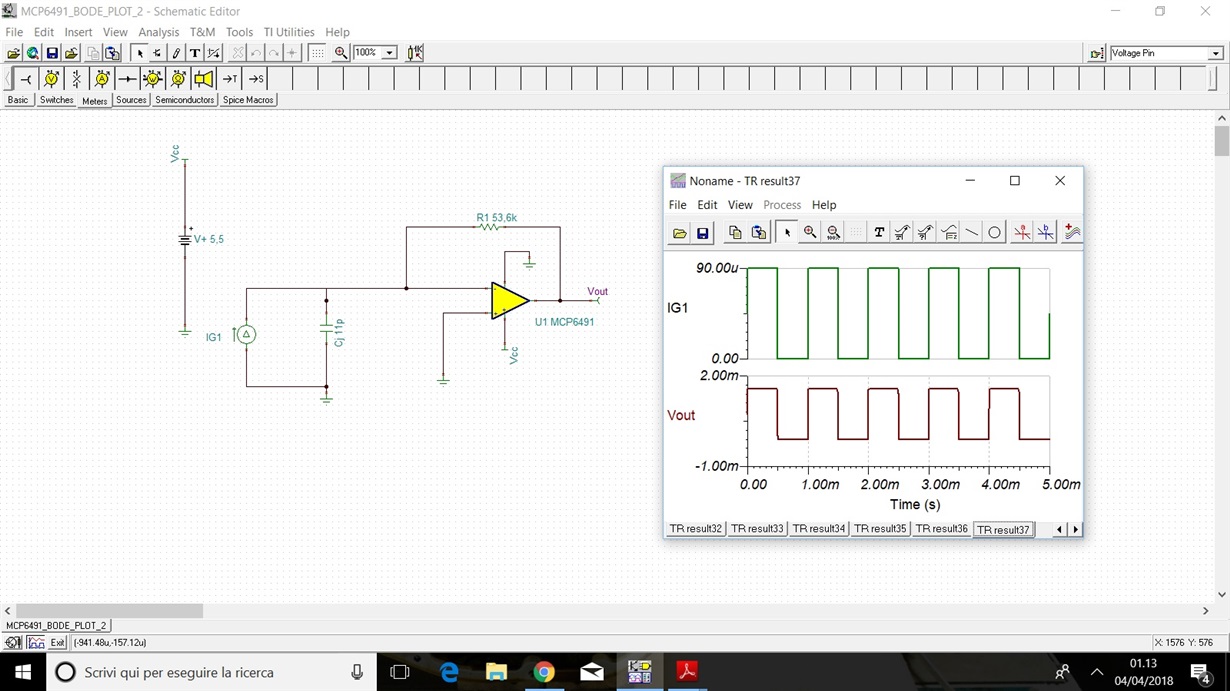Image resolution: width=1230 pixels, height=691 pixels.
Task: Open the Tools menu in Schematic Editor
Action: coord(239,32)
